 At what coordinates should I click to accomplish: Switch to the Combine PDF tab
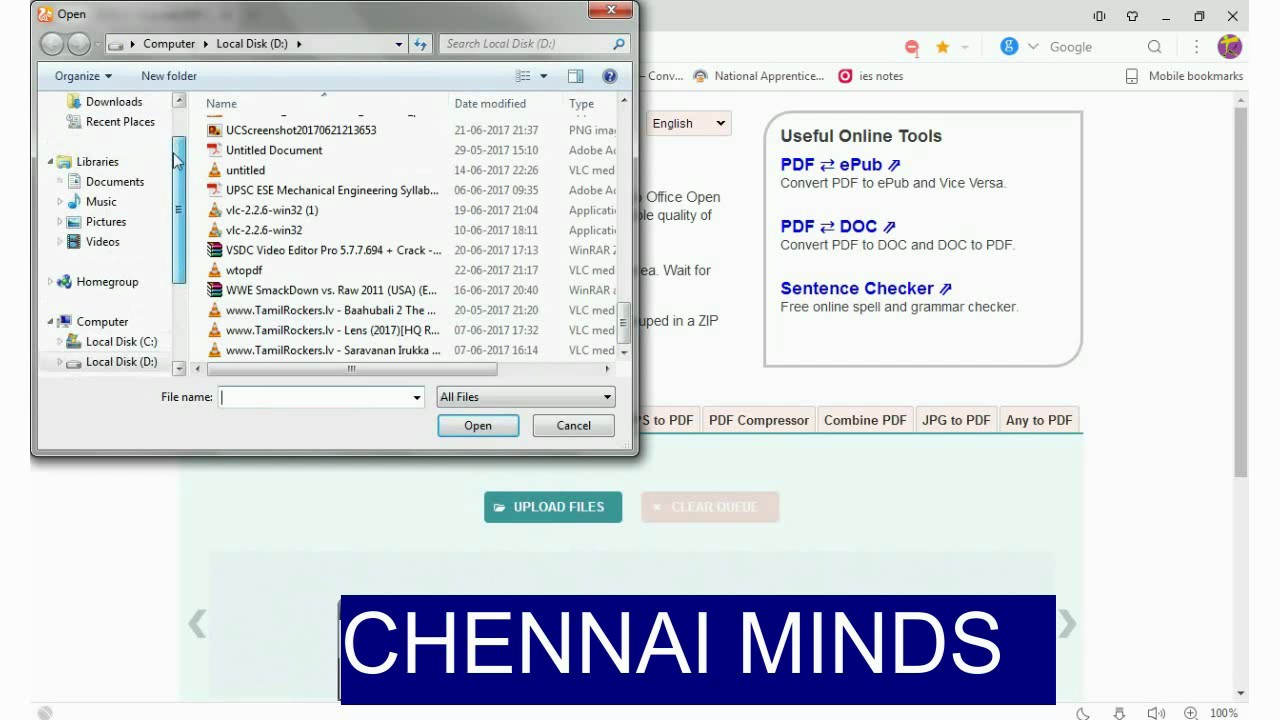[x=865, y=420]
